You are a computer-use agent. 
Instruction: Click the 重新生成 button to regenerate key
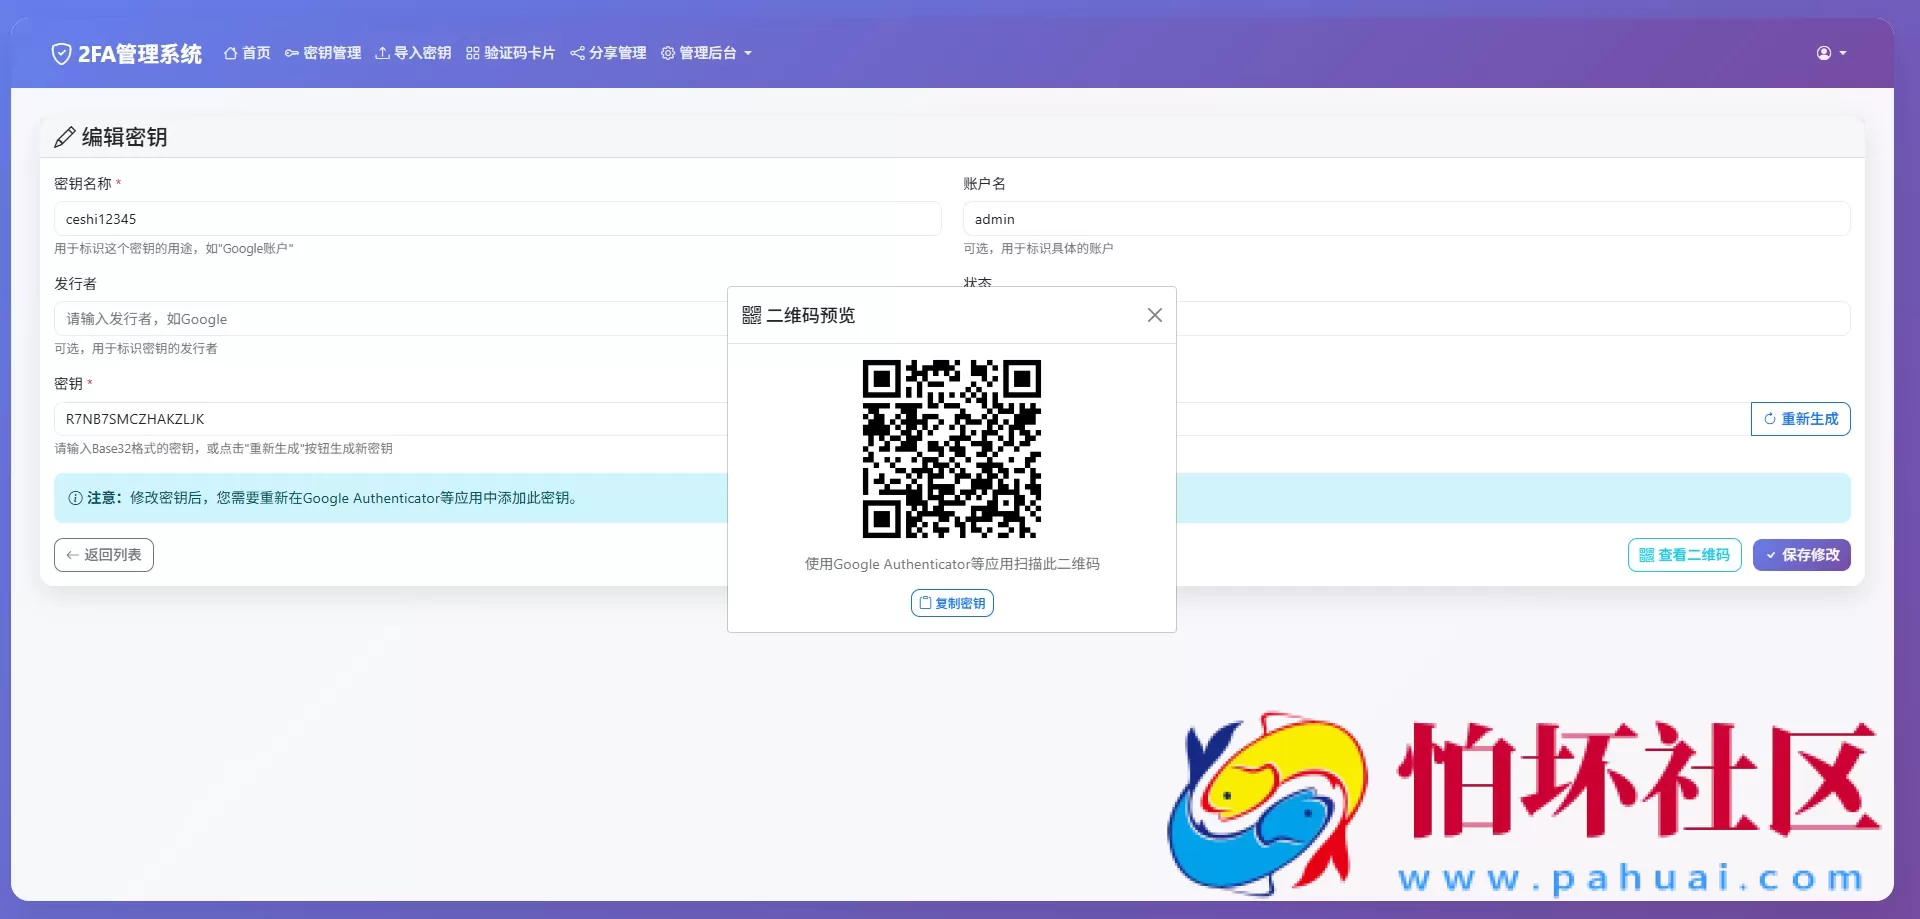click(x=1800, y=419)
